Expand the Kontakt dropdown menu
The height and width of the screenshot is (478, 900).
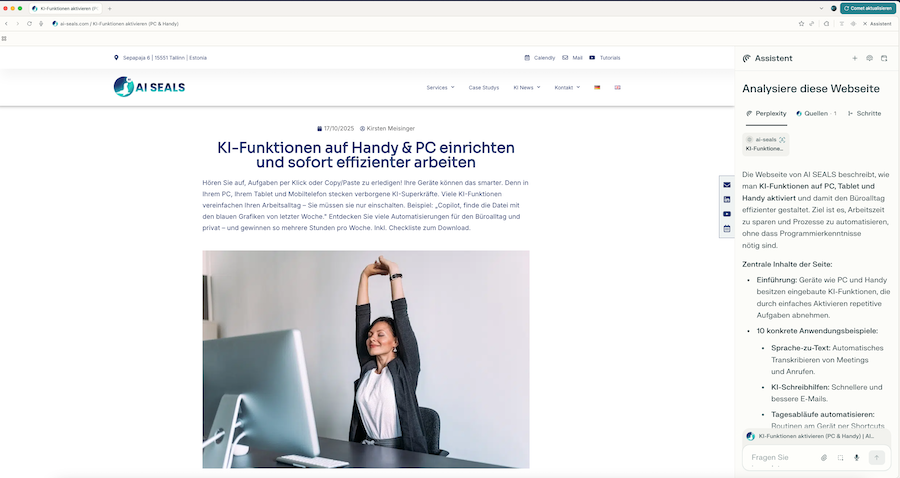(x=567, y=88)
